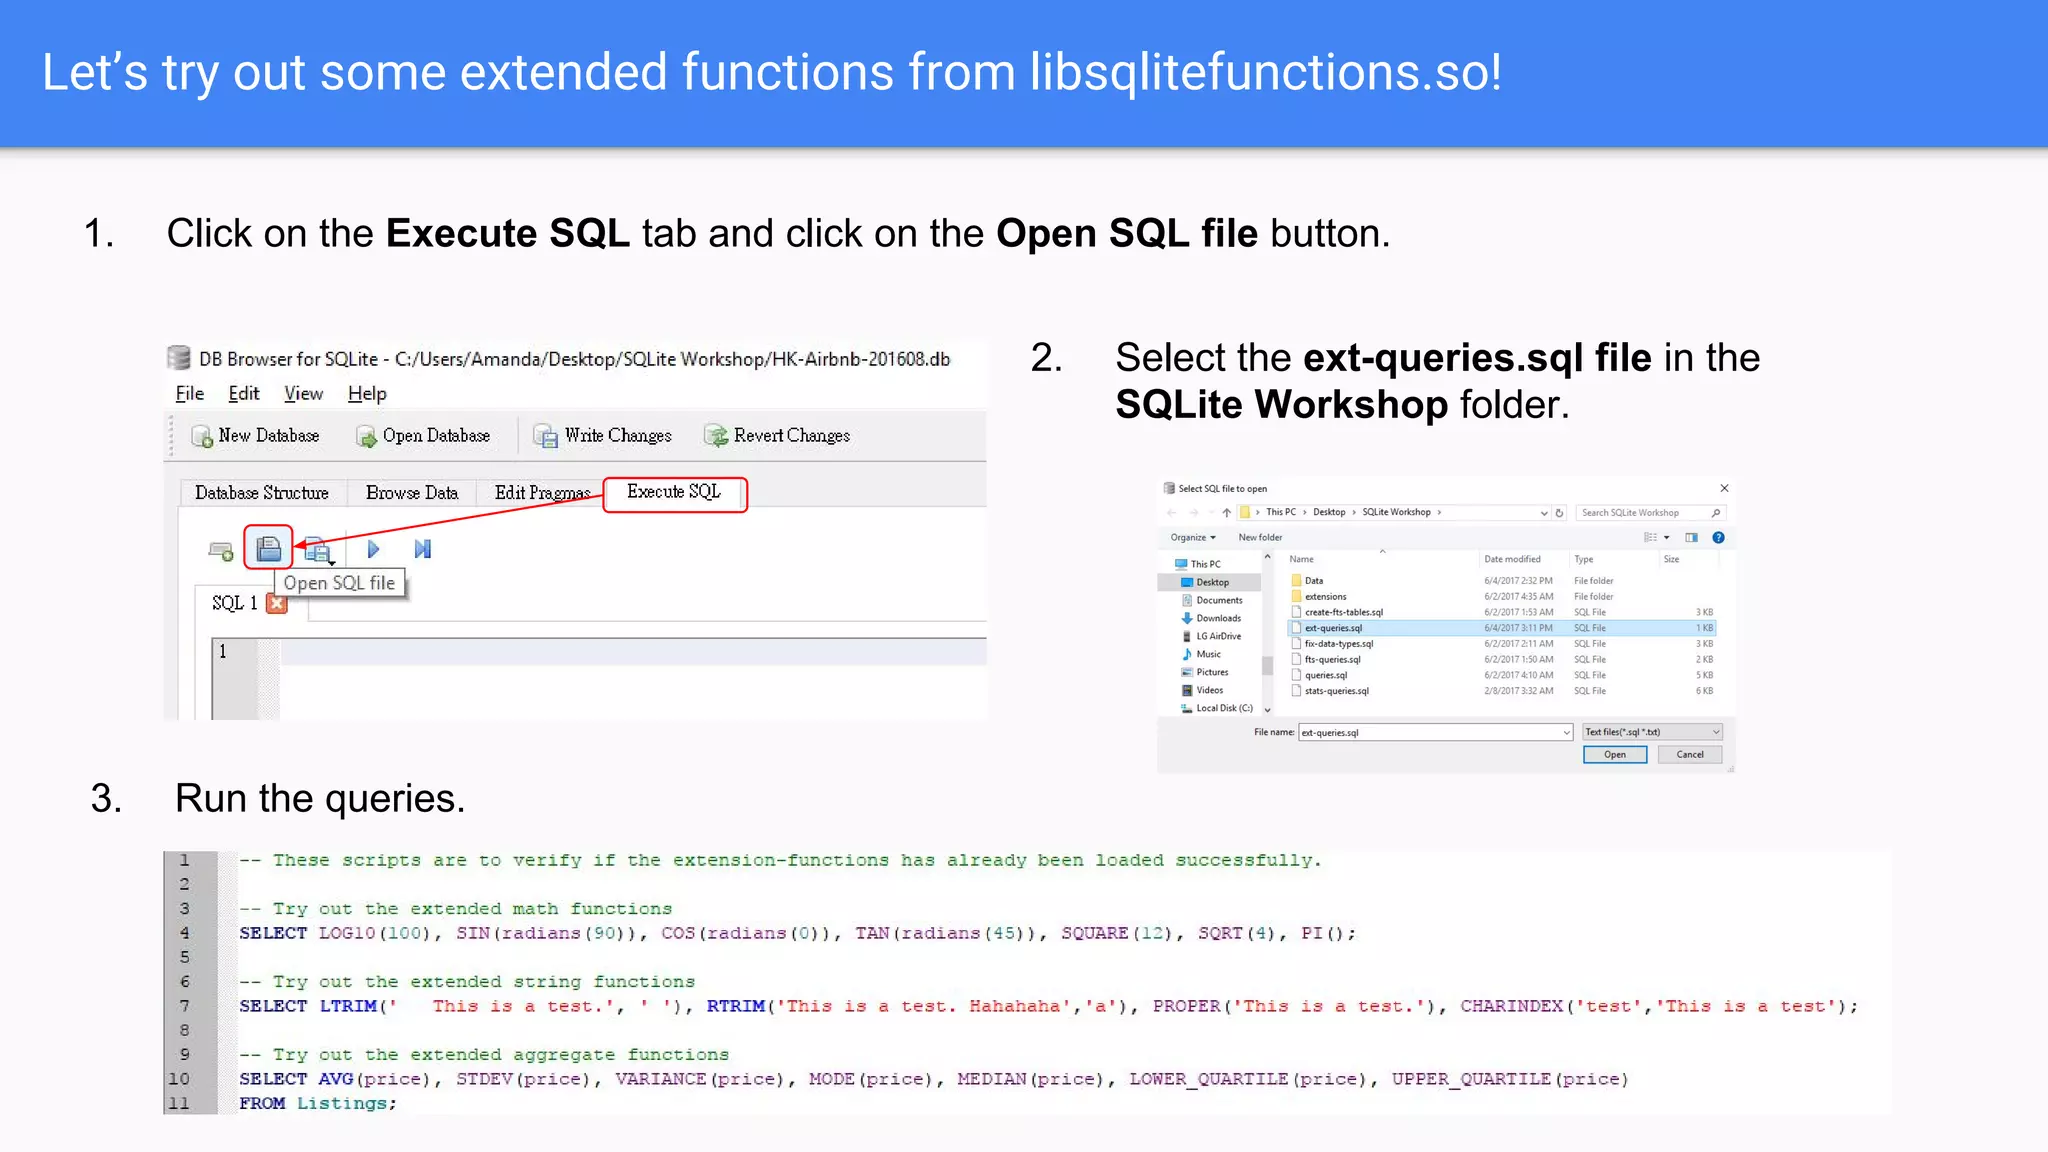Click the File name input field
Image resolution: width=2048 pixels, height=1152 pixels.
(x=1435, y=733)
